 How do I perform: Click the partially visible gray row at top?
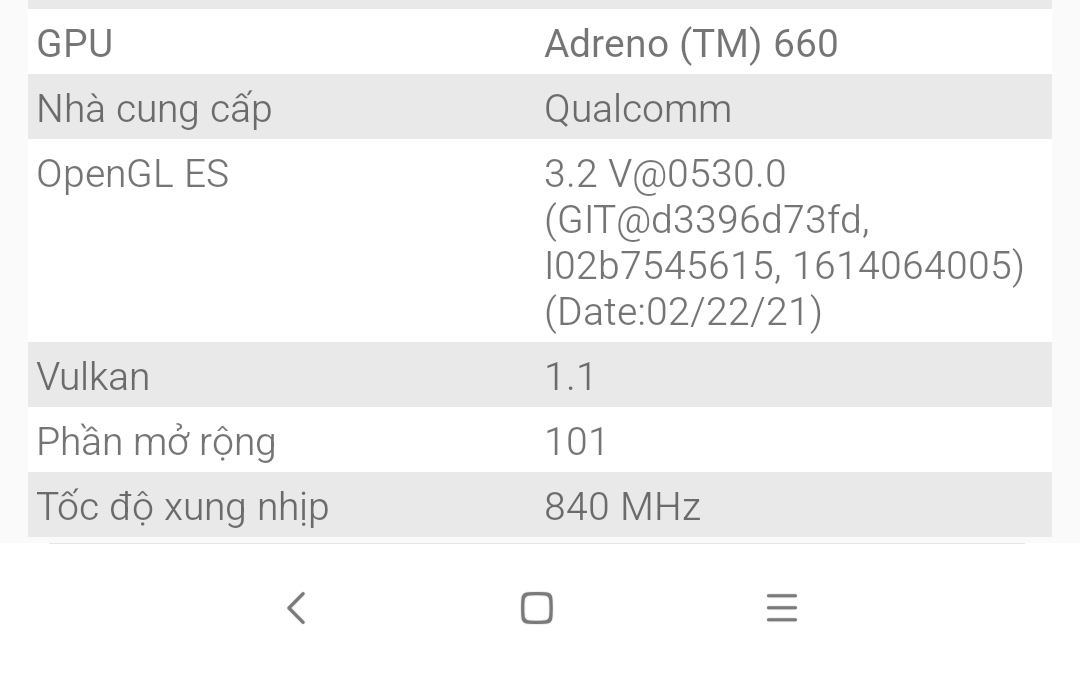click(539, 4)
